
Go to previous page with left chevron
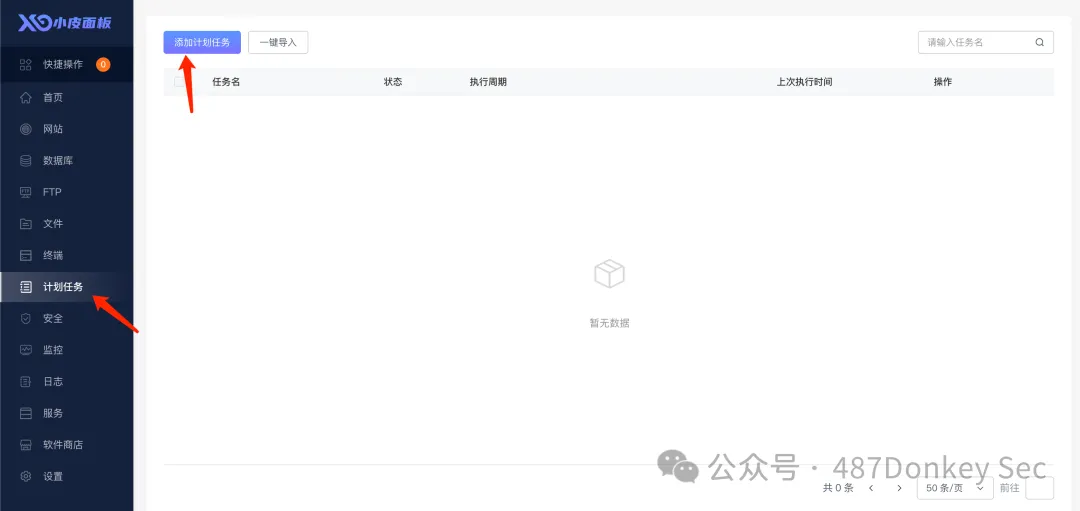871,488
